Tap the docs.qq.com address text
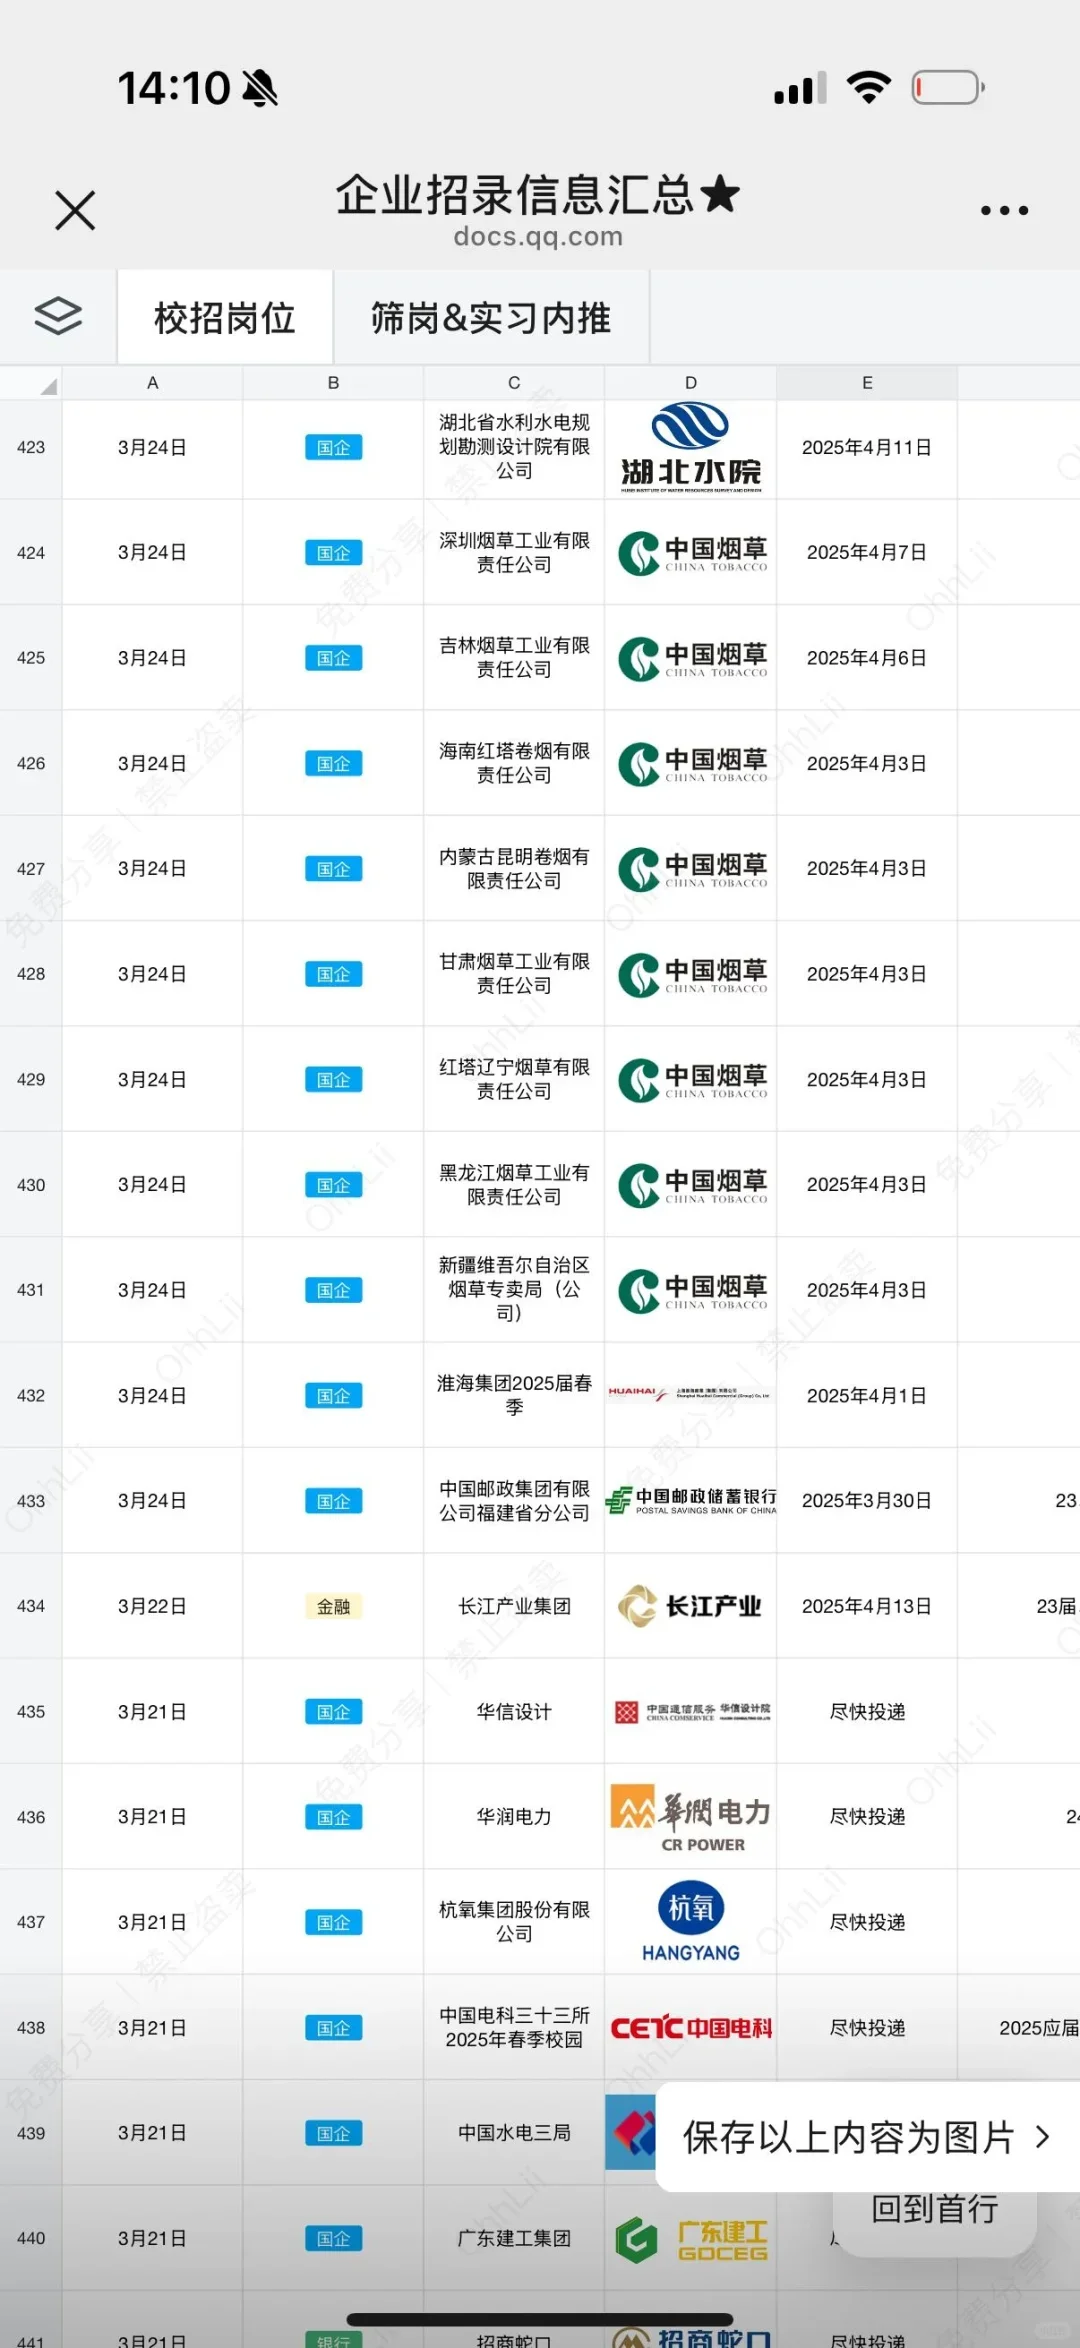This screenshot has height=2348, width=1080. coord(538,237)
